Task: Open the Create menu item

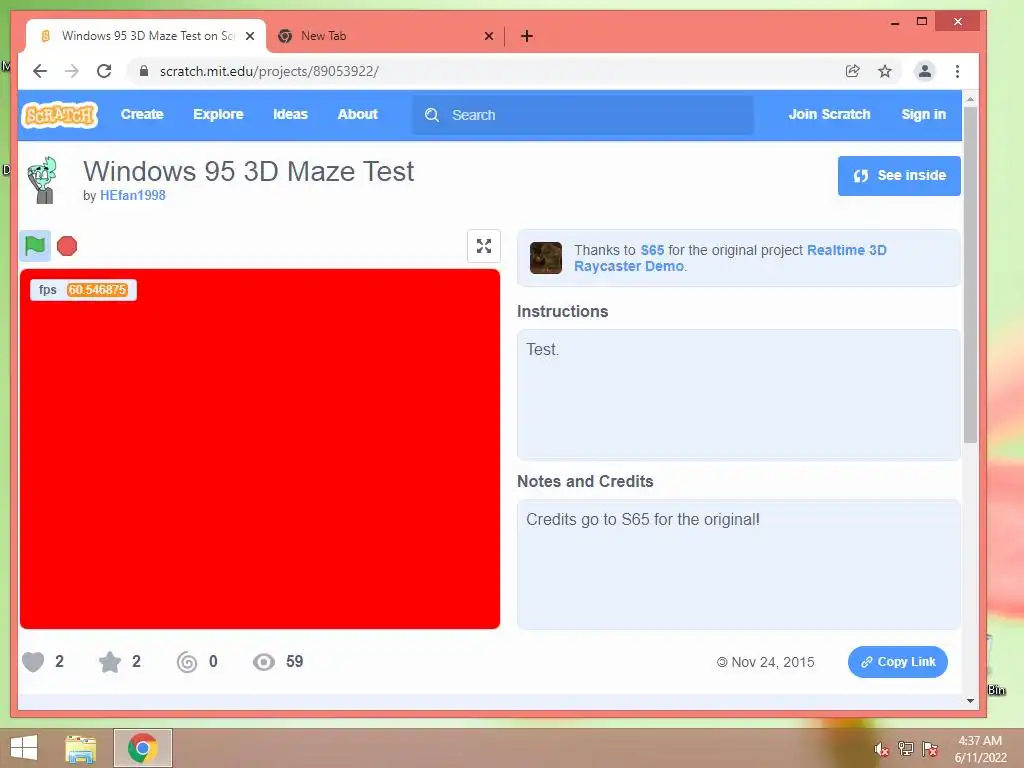Action: click(x=142, y=114)
